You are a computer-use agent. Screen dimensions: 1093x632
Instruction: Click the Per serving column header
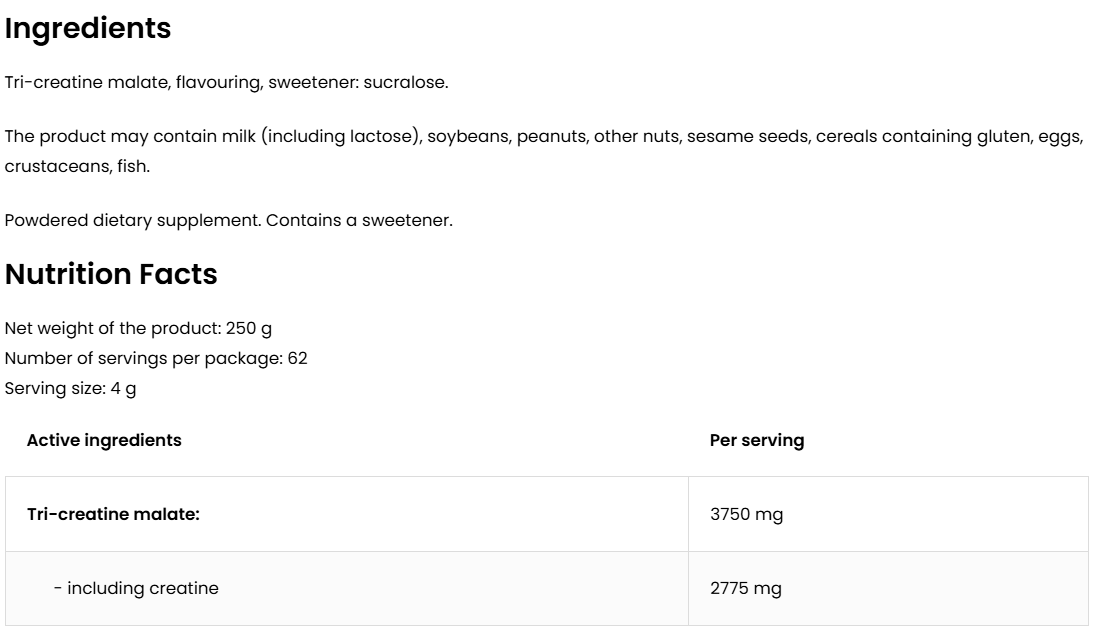(x=756, y=440)
